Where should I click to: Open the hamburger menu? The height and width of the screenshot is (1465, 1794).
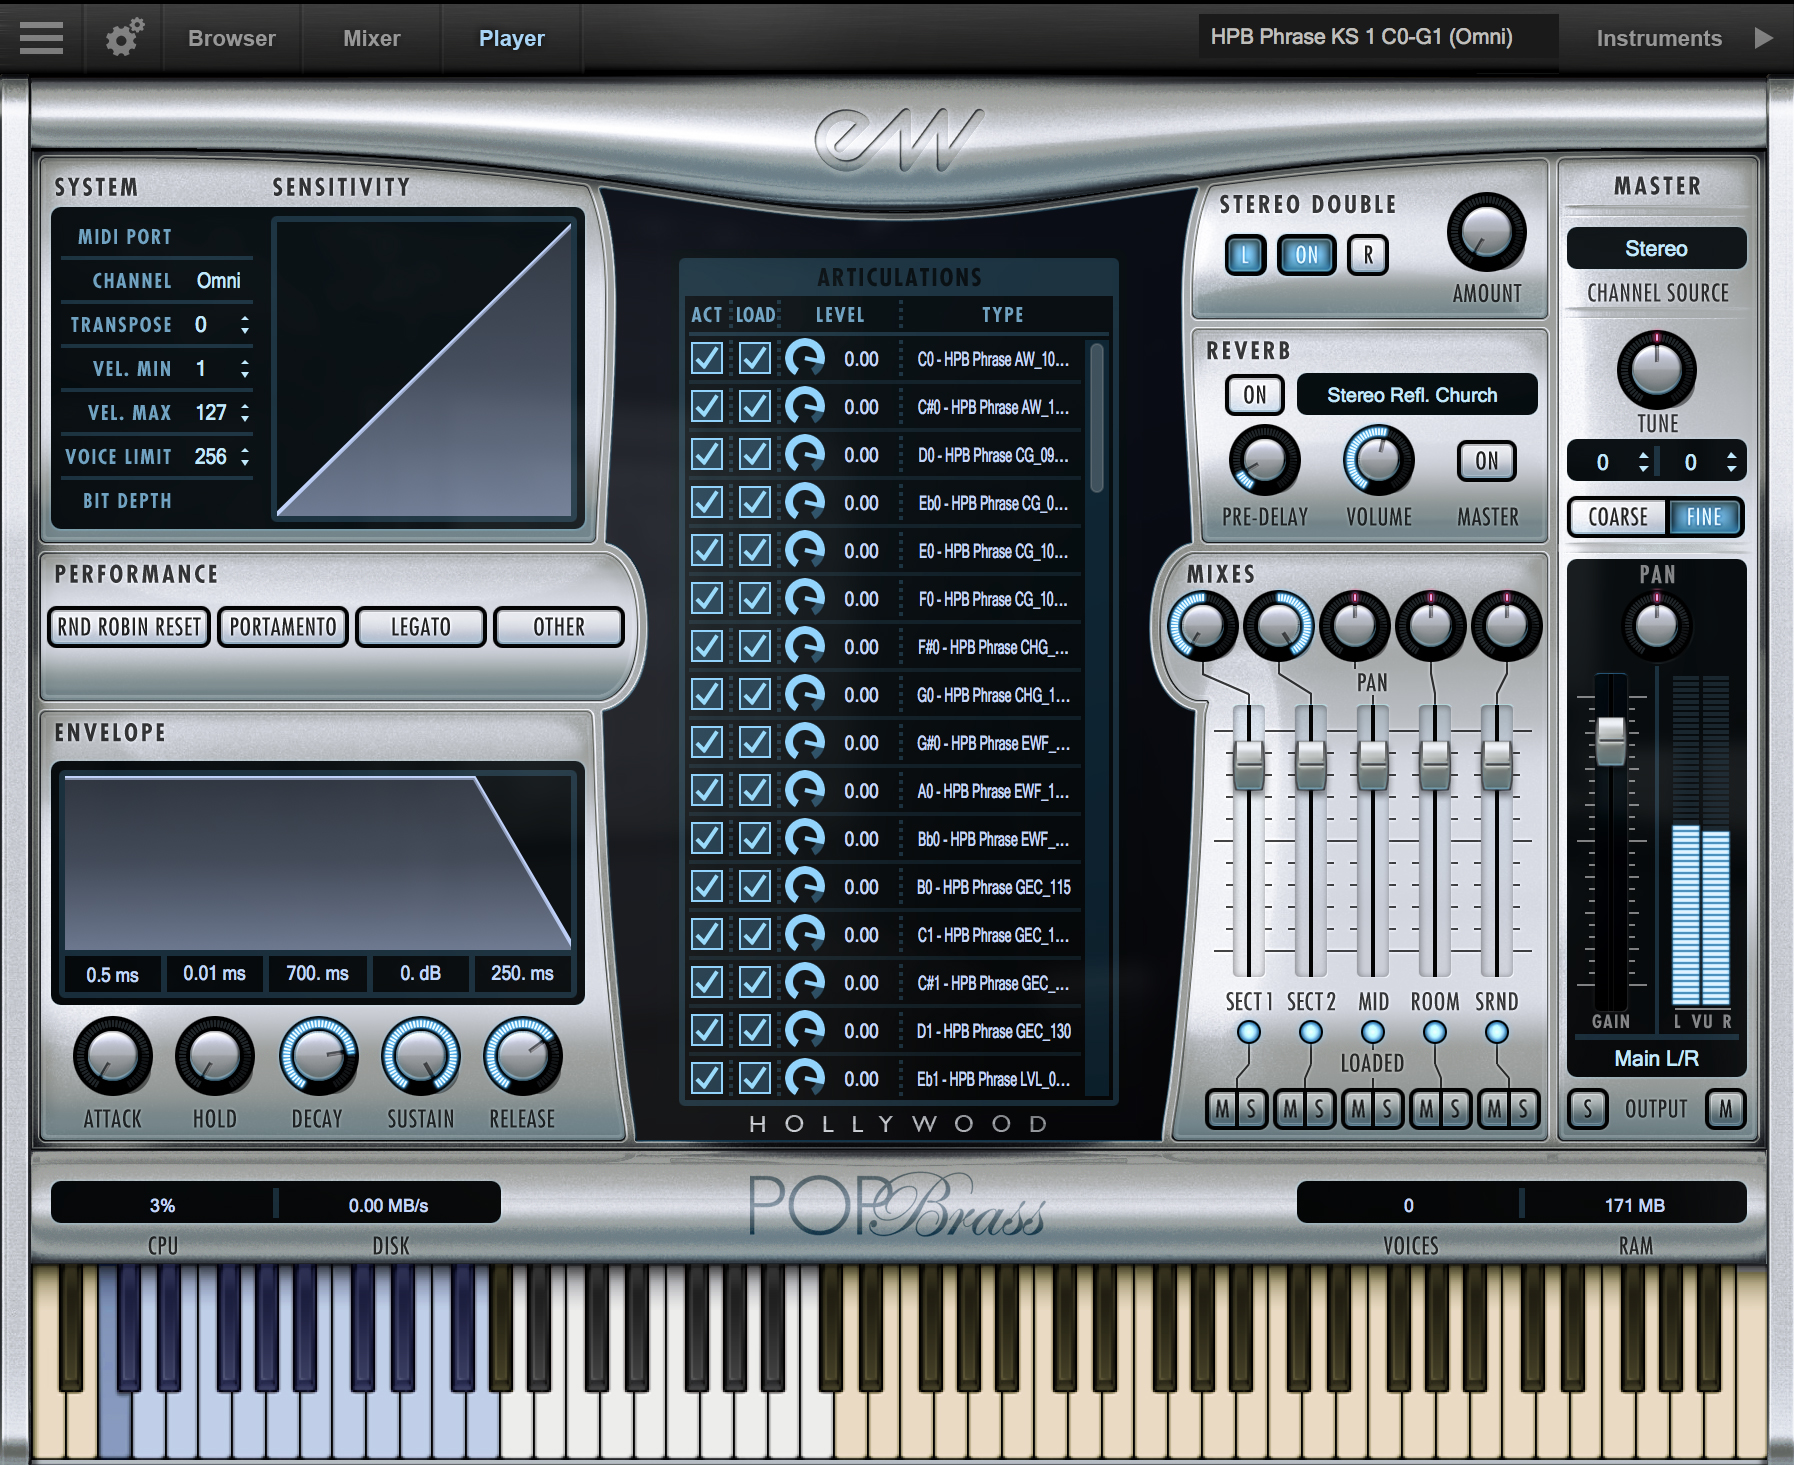pyautogui.click(x=40, y=38)
